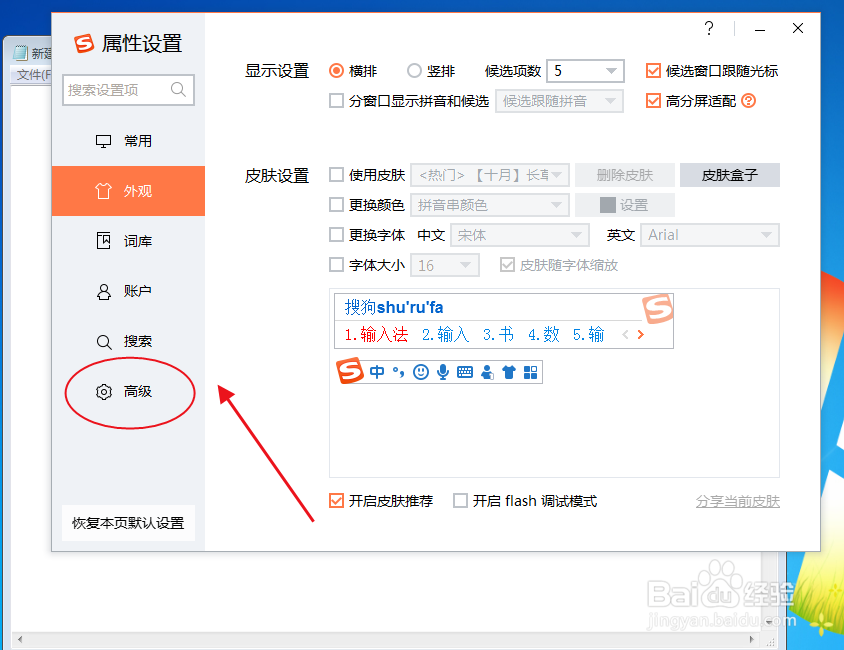
Task: Click candidate 1.输入法 in preview
Action: [376, 335]
